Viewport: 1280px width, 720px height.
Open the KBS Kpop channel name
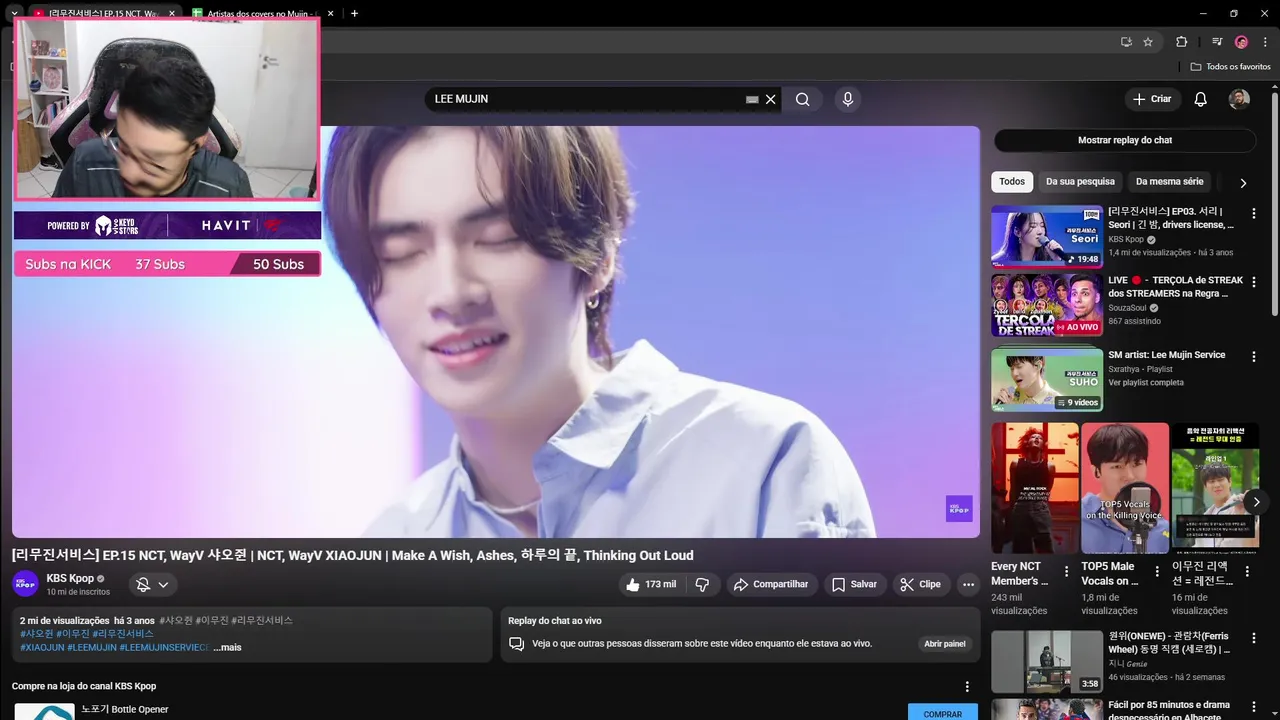coord(70,578)
